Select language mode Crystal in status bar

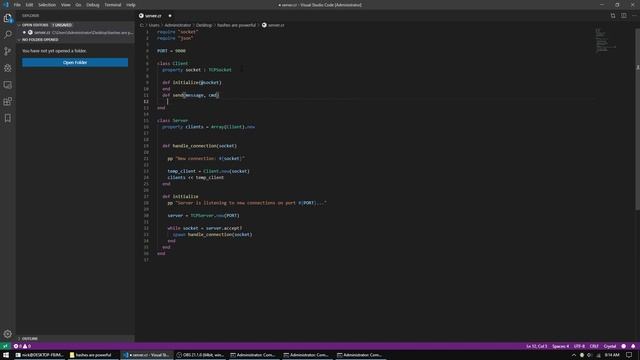(610, 346)
